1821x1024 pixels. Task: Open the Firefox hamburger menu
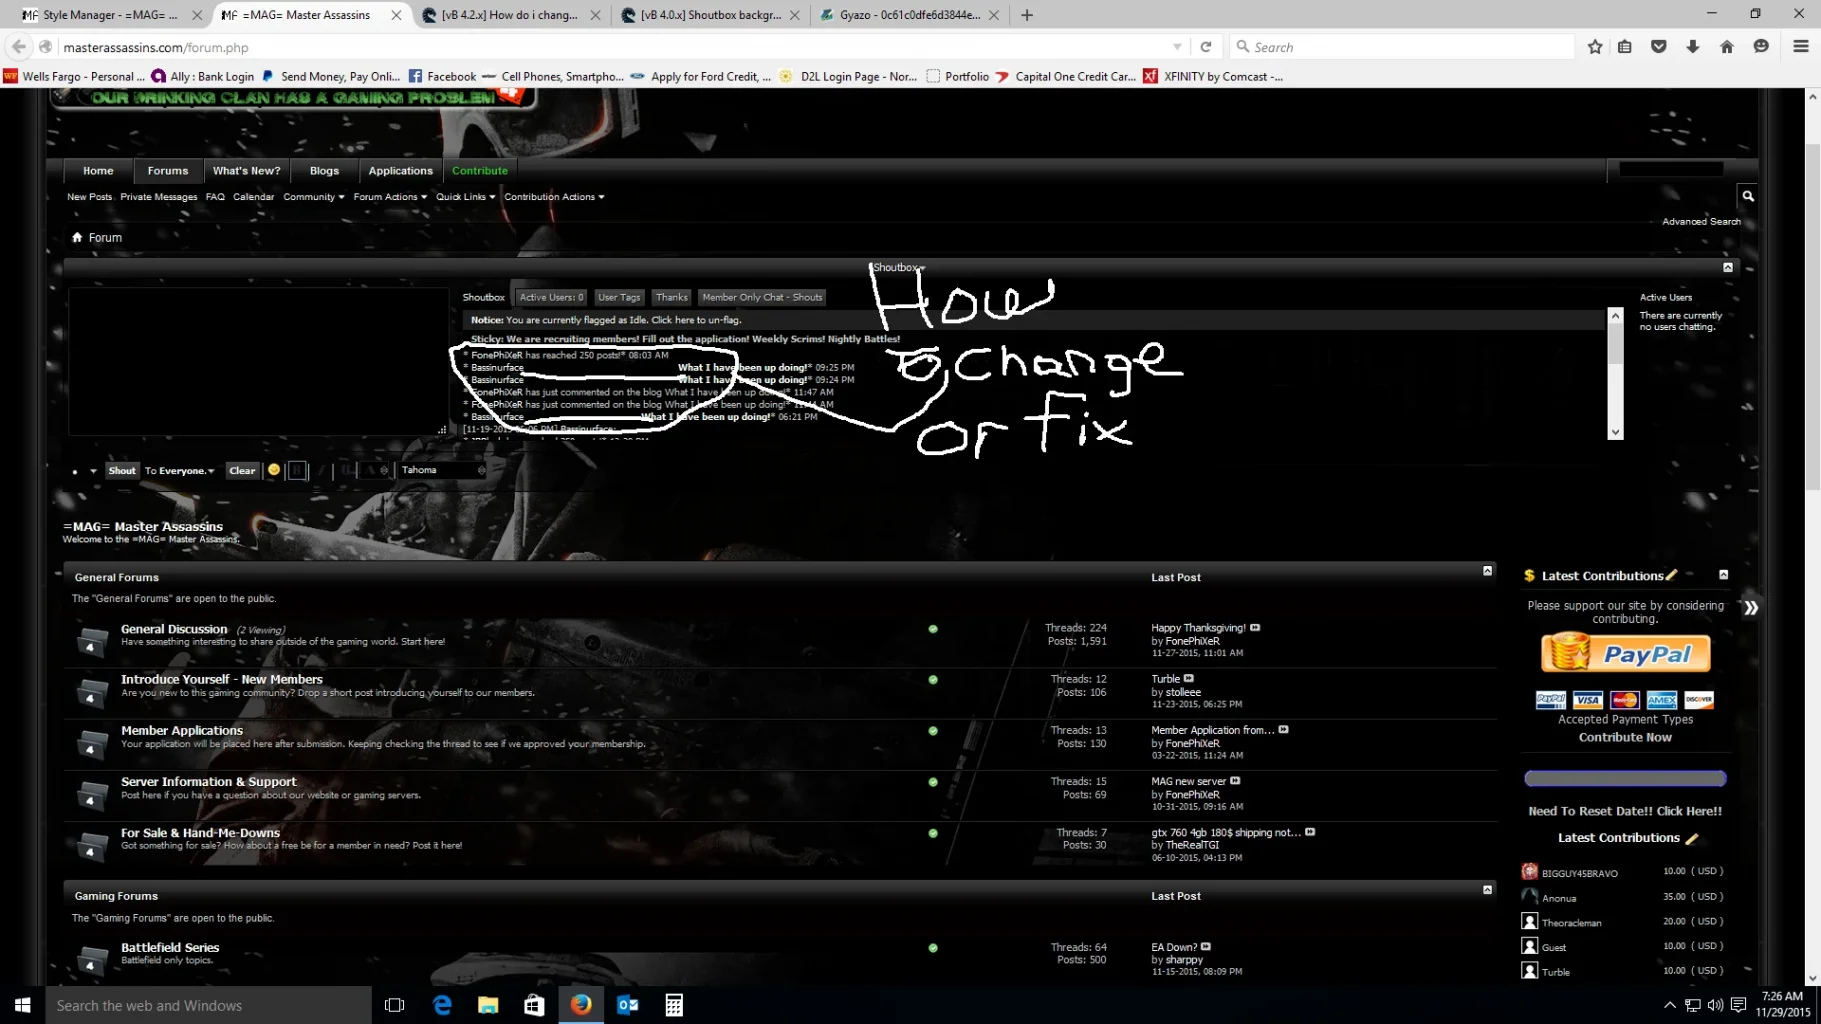pyautogui.click(x=1801, y=47)
